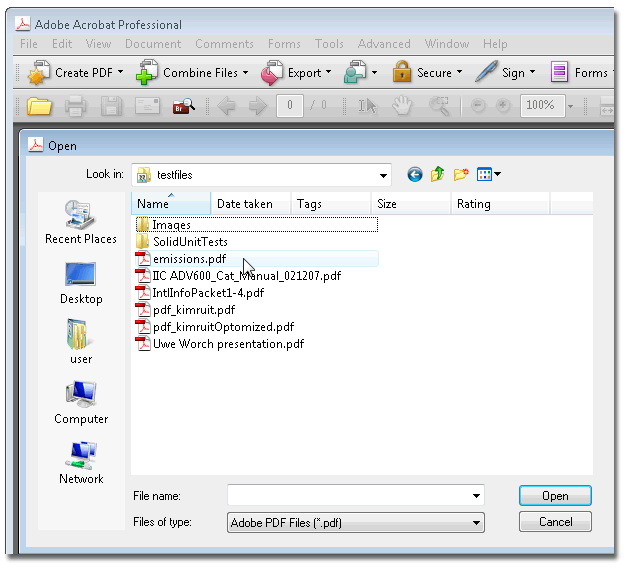The height and width of the screenshot is (569, 626).
Task: Expand the File name dropdown arrow
Action: [476, 496]
